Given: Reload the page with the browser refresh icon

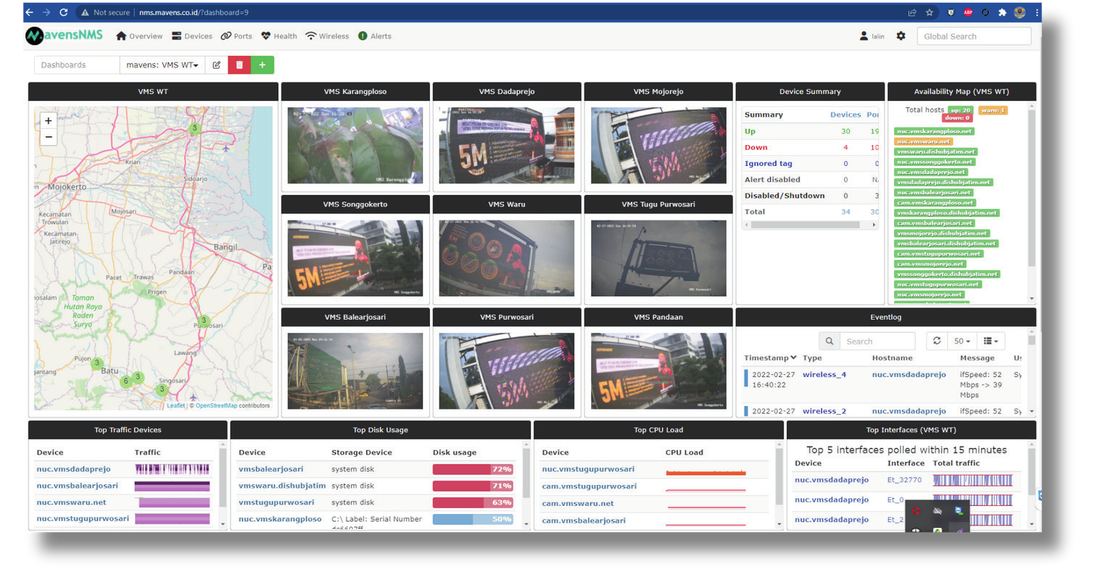Looking at the screenshot, I should [63, 12].
